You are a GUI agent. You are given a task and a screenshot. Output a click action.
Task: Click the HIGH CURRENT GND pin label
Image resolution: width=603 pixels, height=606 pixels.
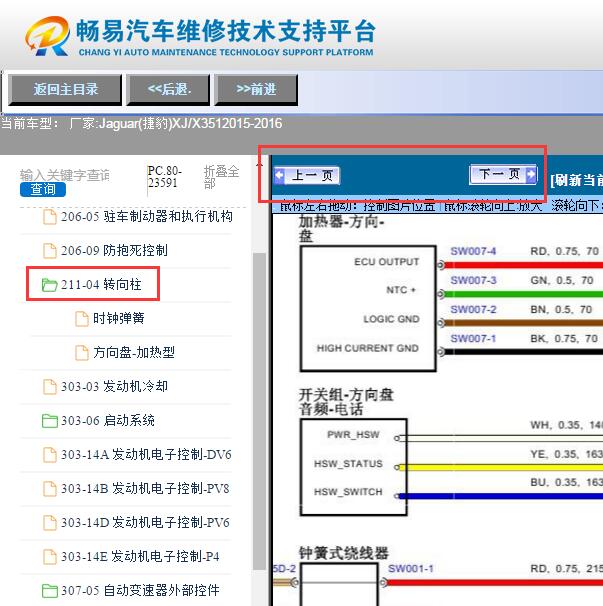pos(368,348)
